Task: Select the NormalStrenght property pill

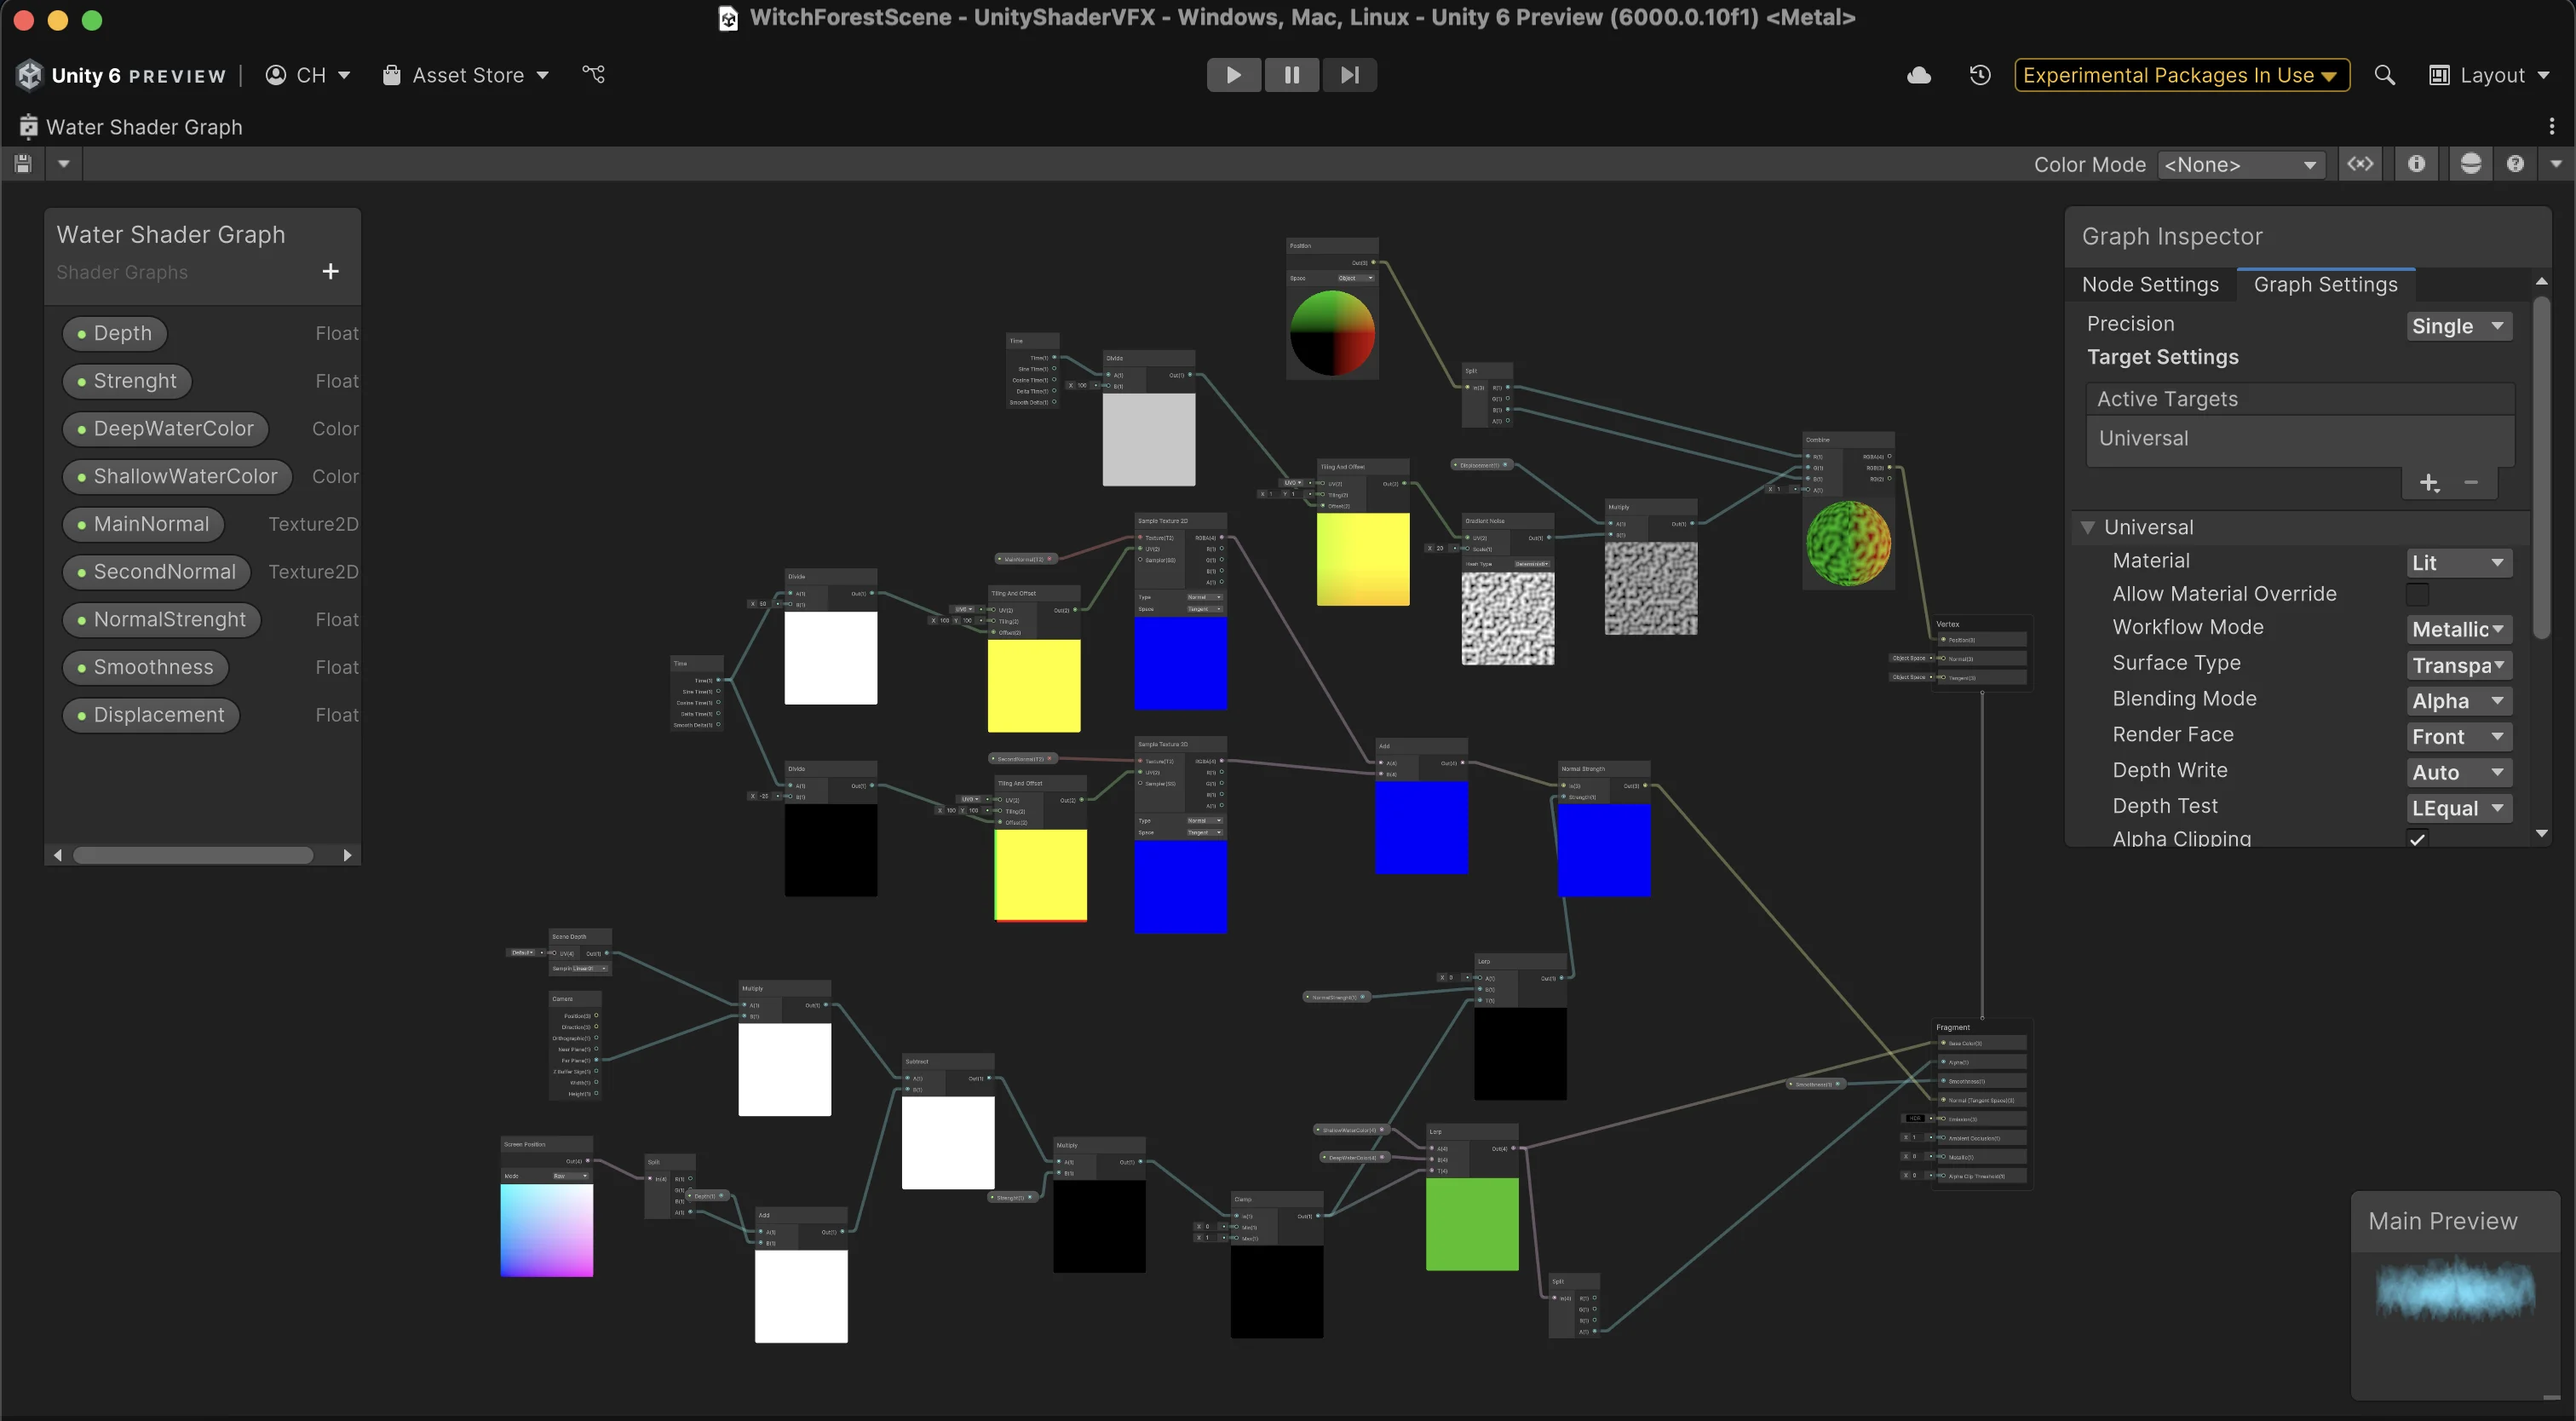Action: pos(162,620)
